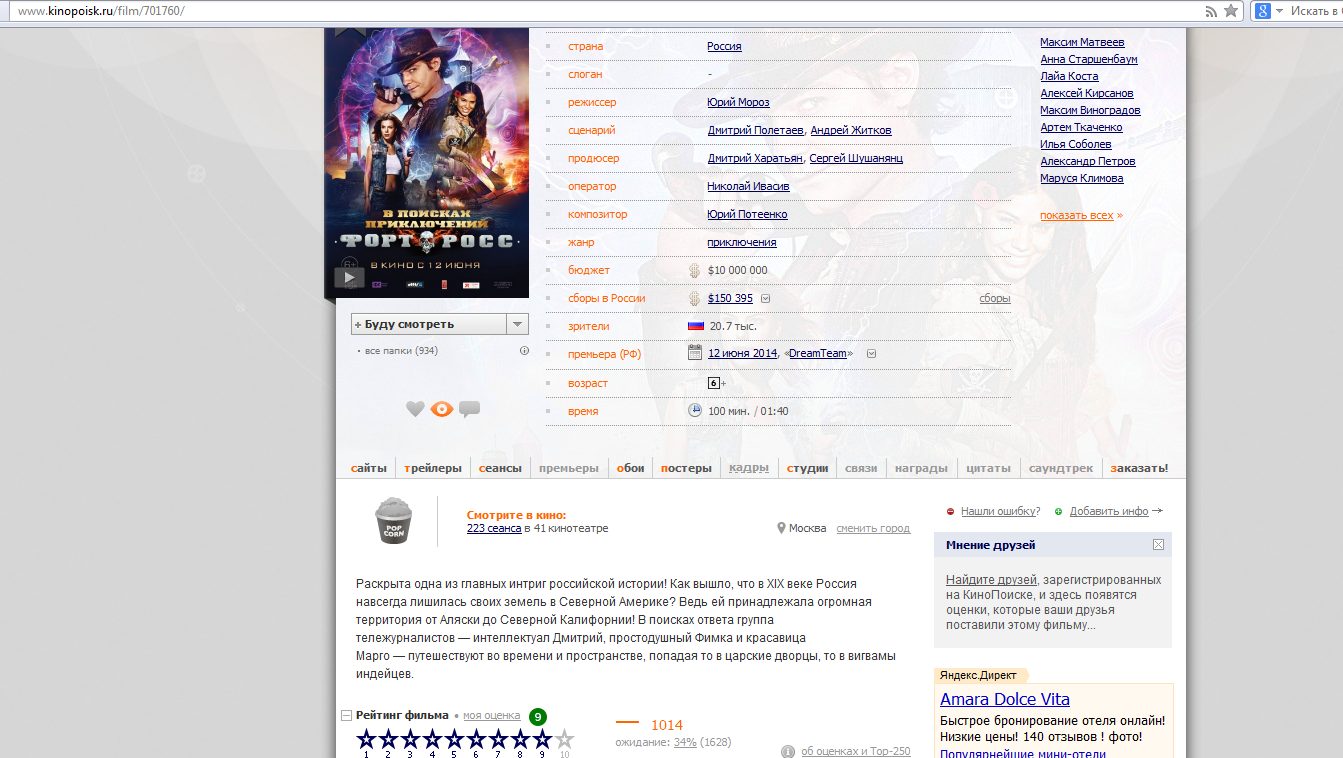Open producer Дмитрий Харатьян link
Viewport: 1343px width, 758px height.
[755, 158]
